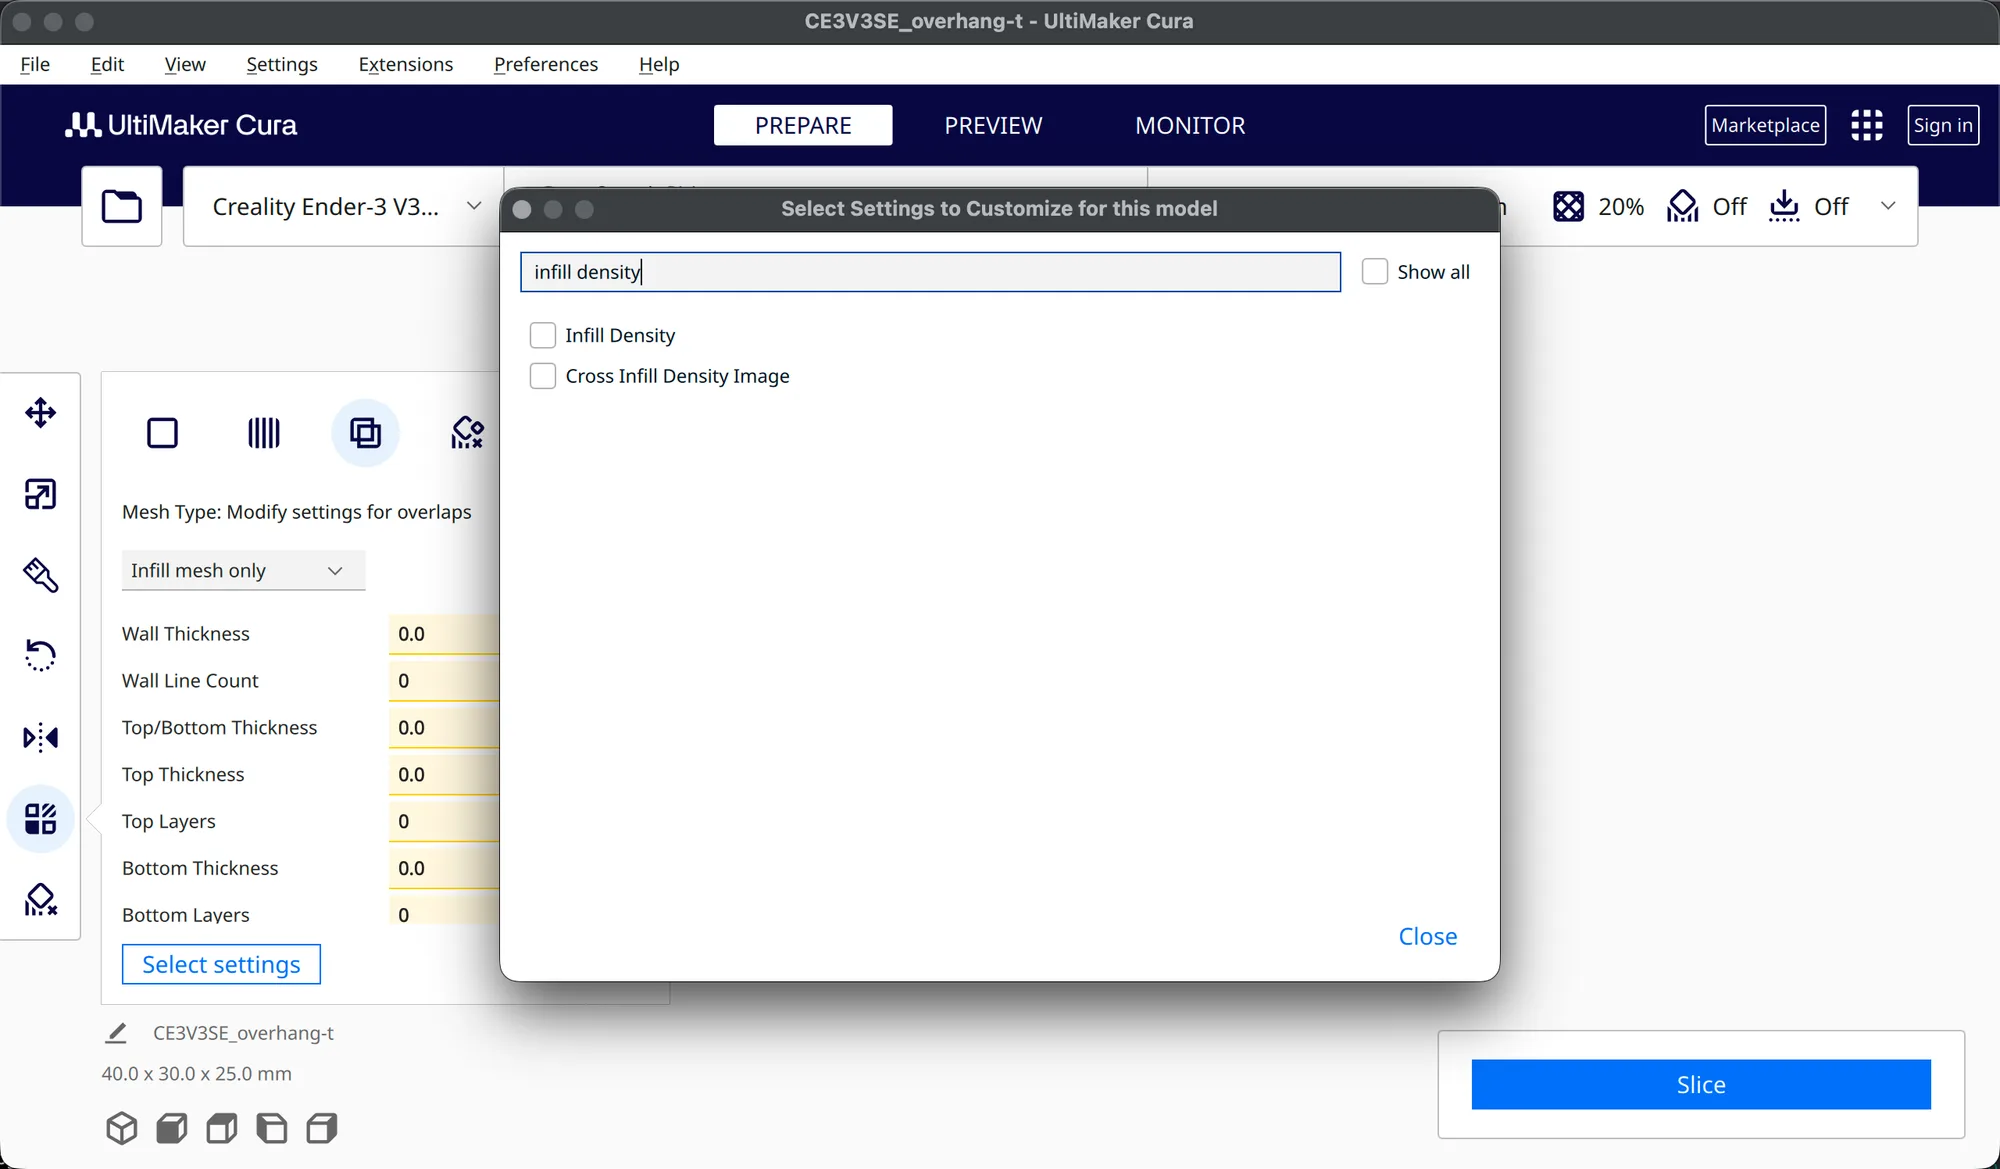Viewport: 2000px width, 1169px height.
Task: Enable Cross Infill Density Image checkbox
Action: [x=543, y=376]
